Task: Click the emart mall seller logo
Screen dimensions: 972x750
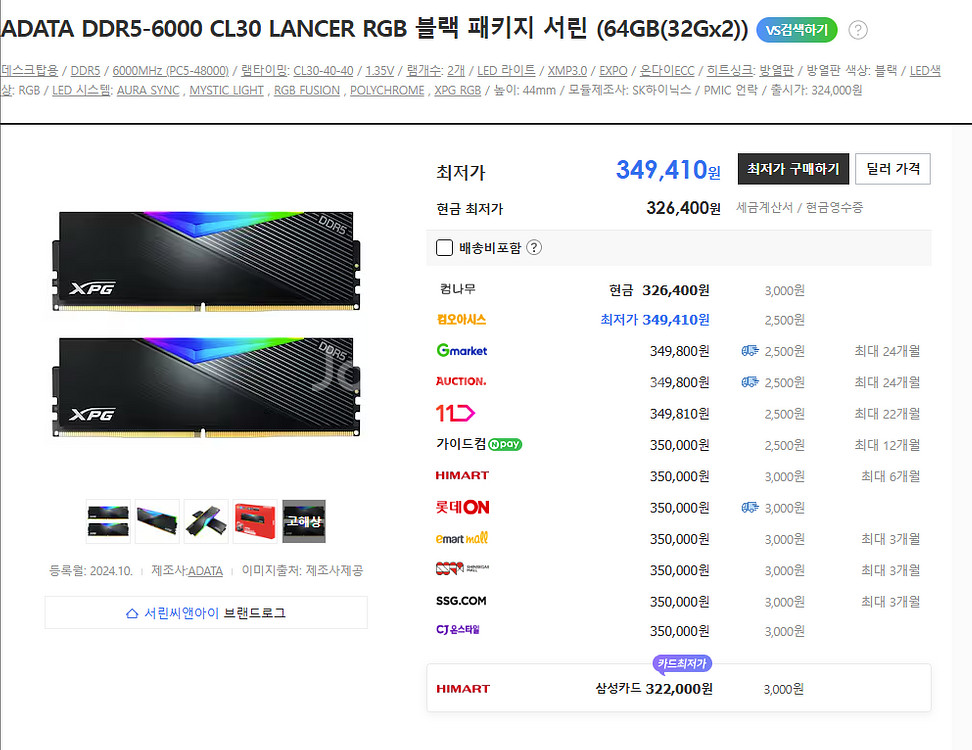Action: point(462,539)
